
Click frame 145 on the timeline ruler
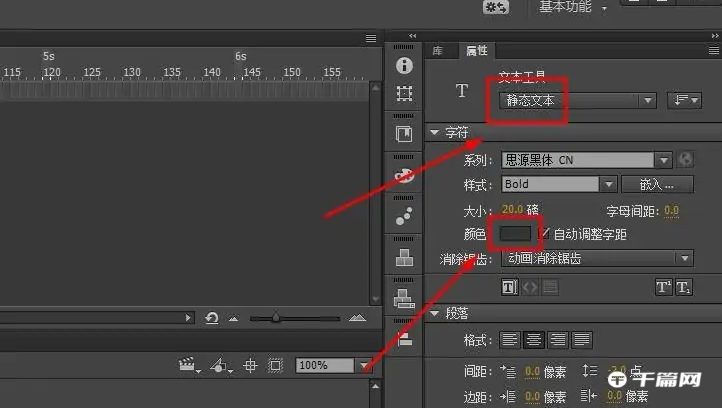[252, 72]
